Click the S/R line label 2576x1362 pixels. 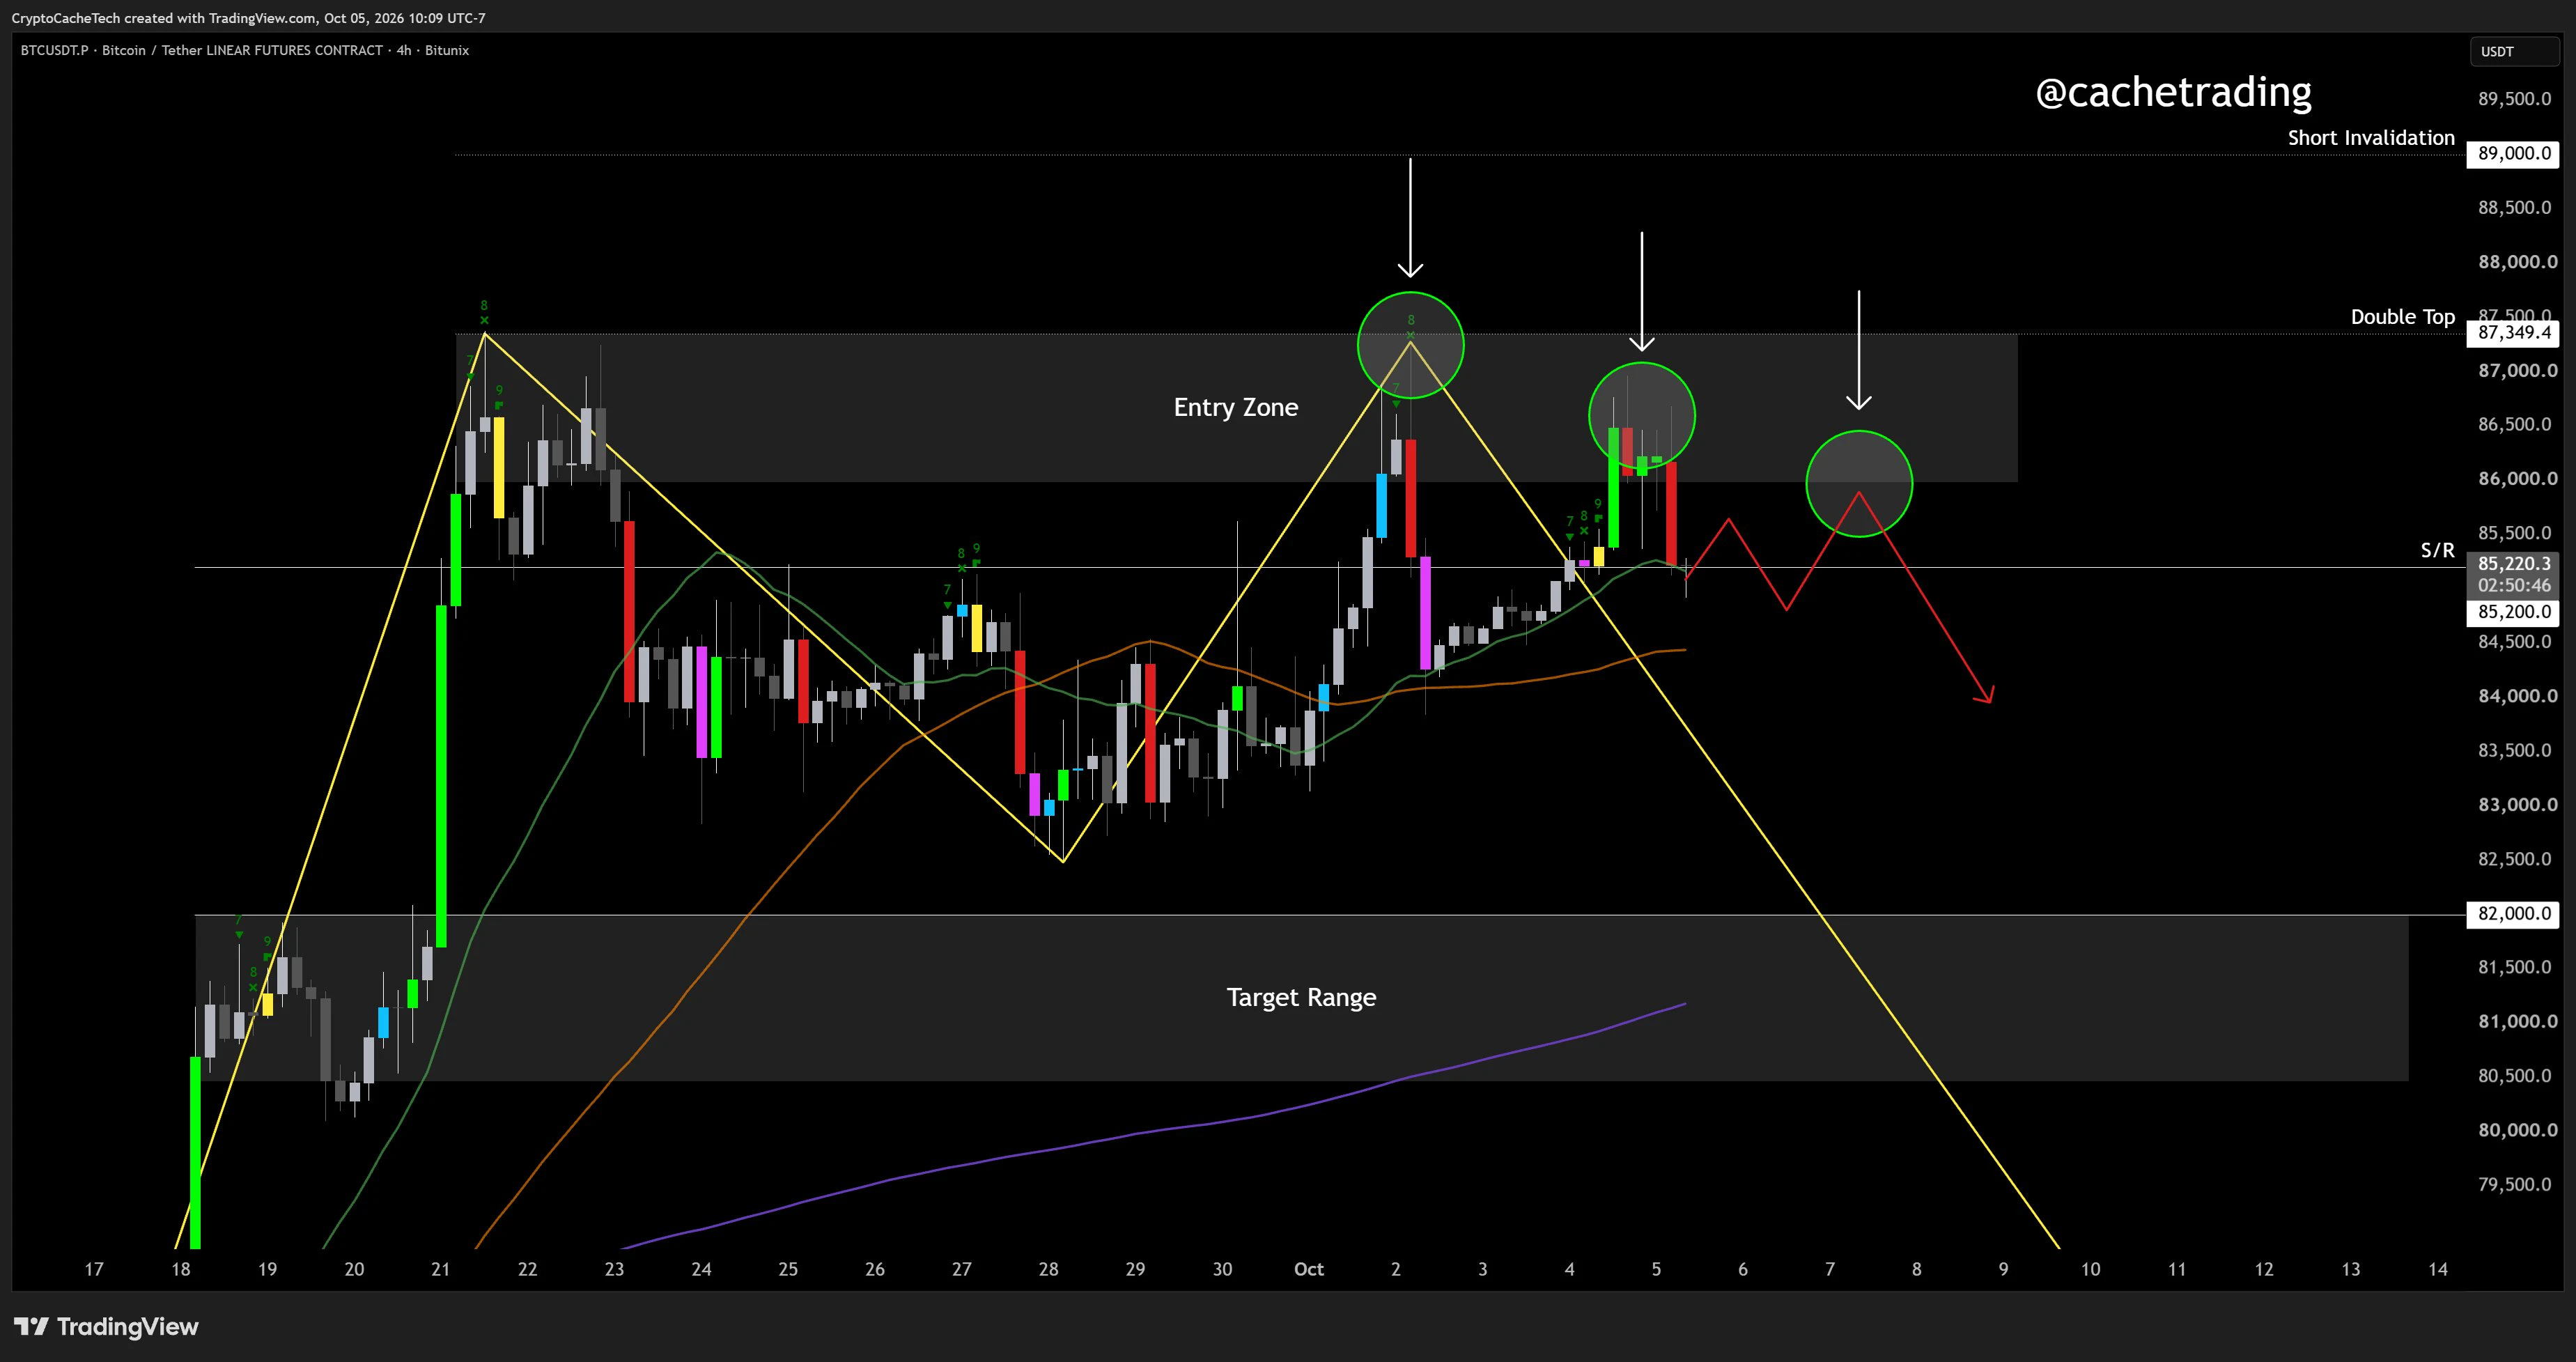(2437, 550)
